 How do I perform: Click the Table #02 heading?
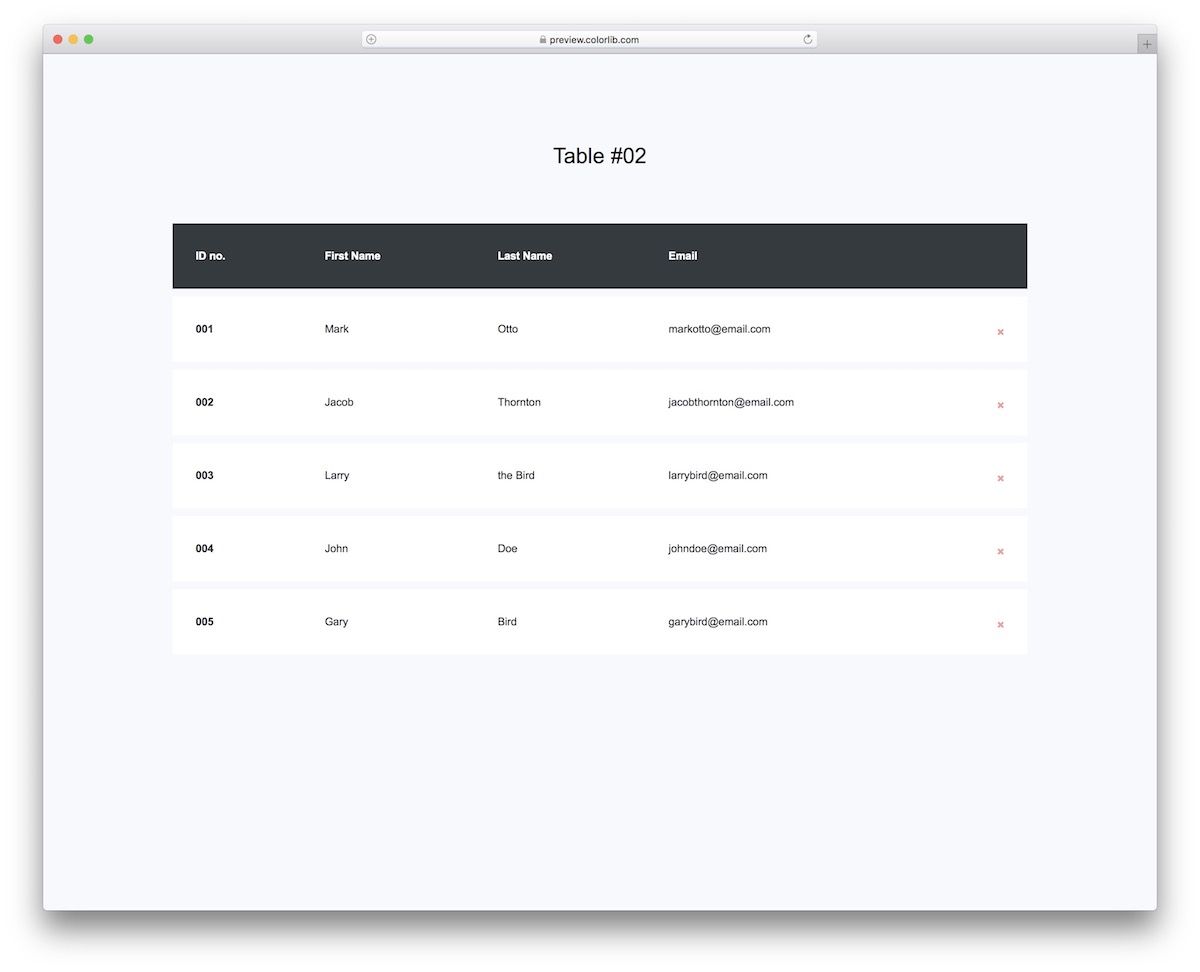click(x=600, y=156)
